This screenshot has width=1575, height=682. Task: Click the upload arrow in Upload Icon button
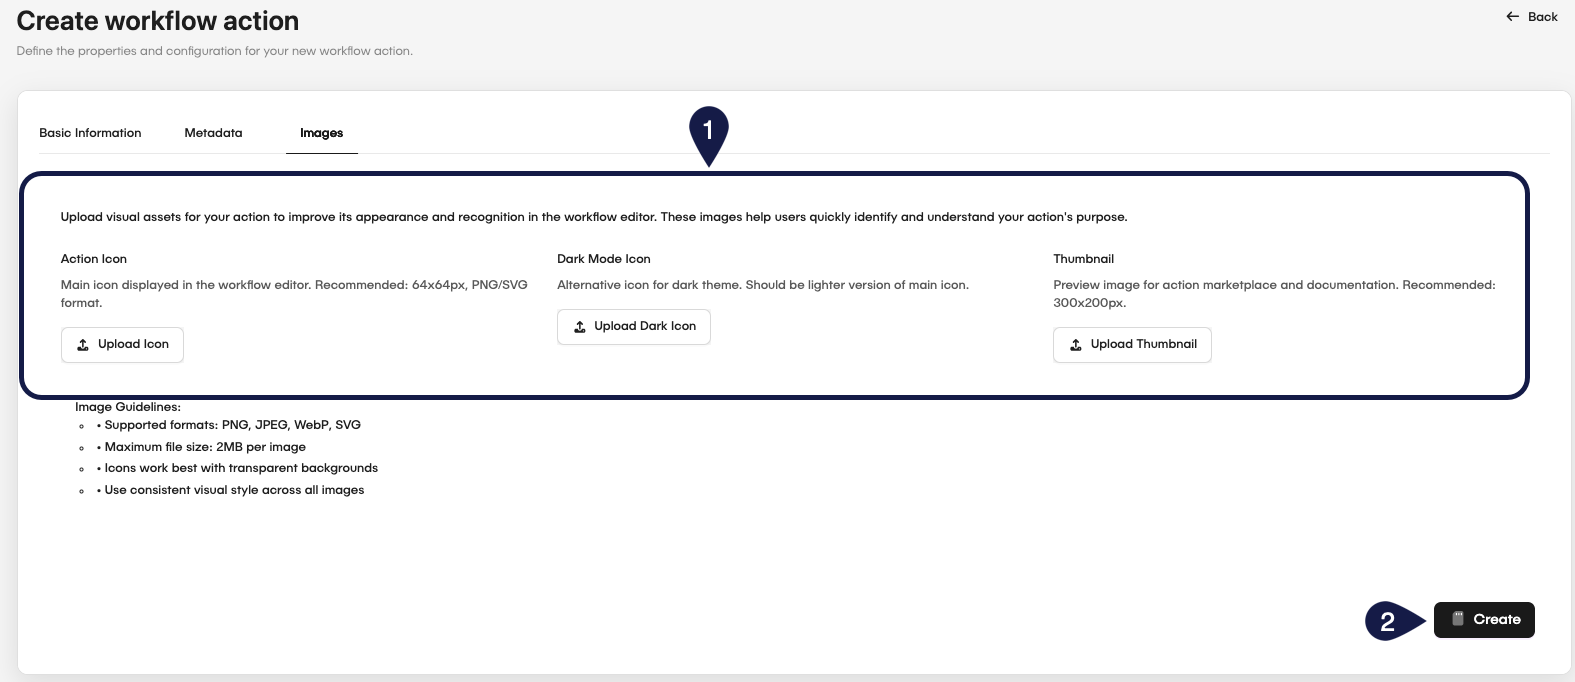(83, 345)
